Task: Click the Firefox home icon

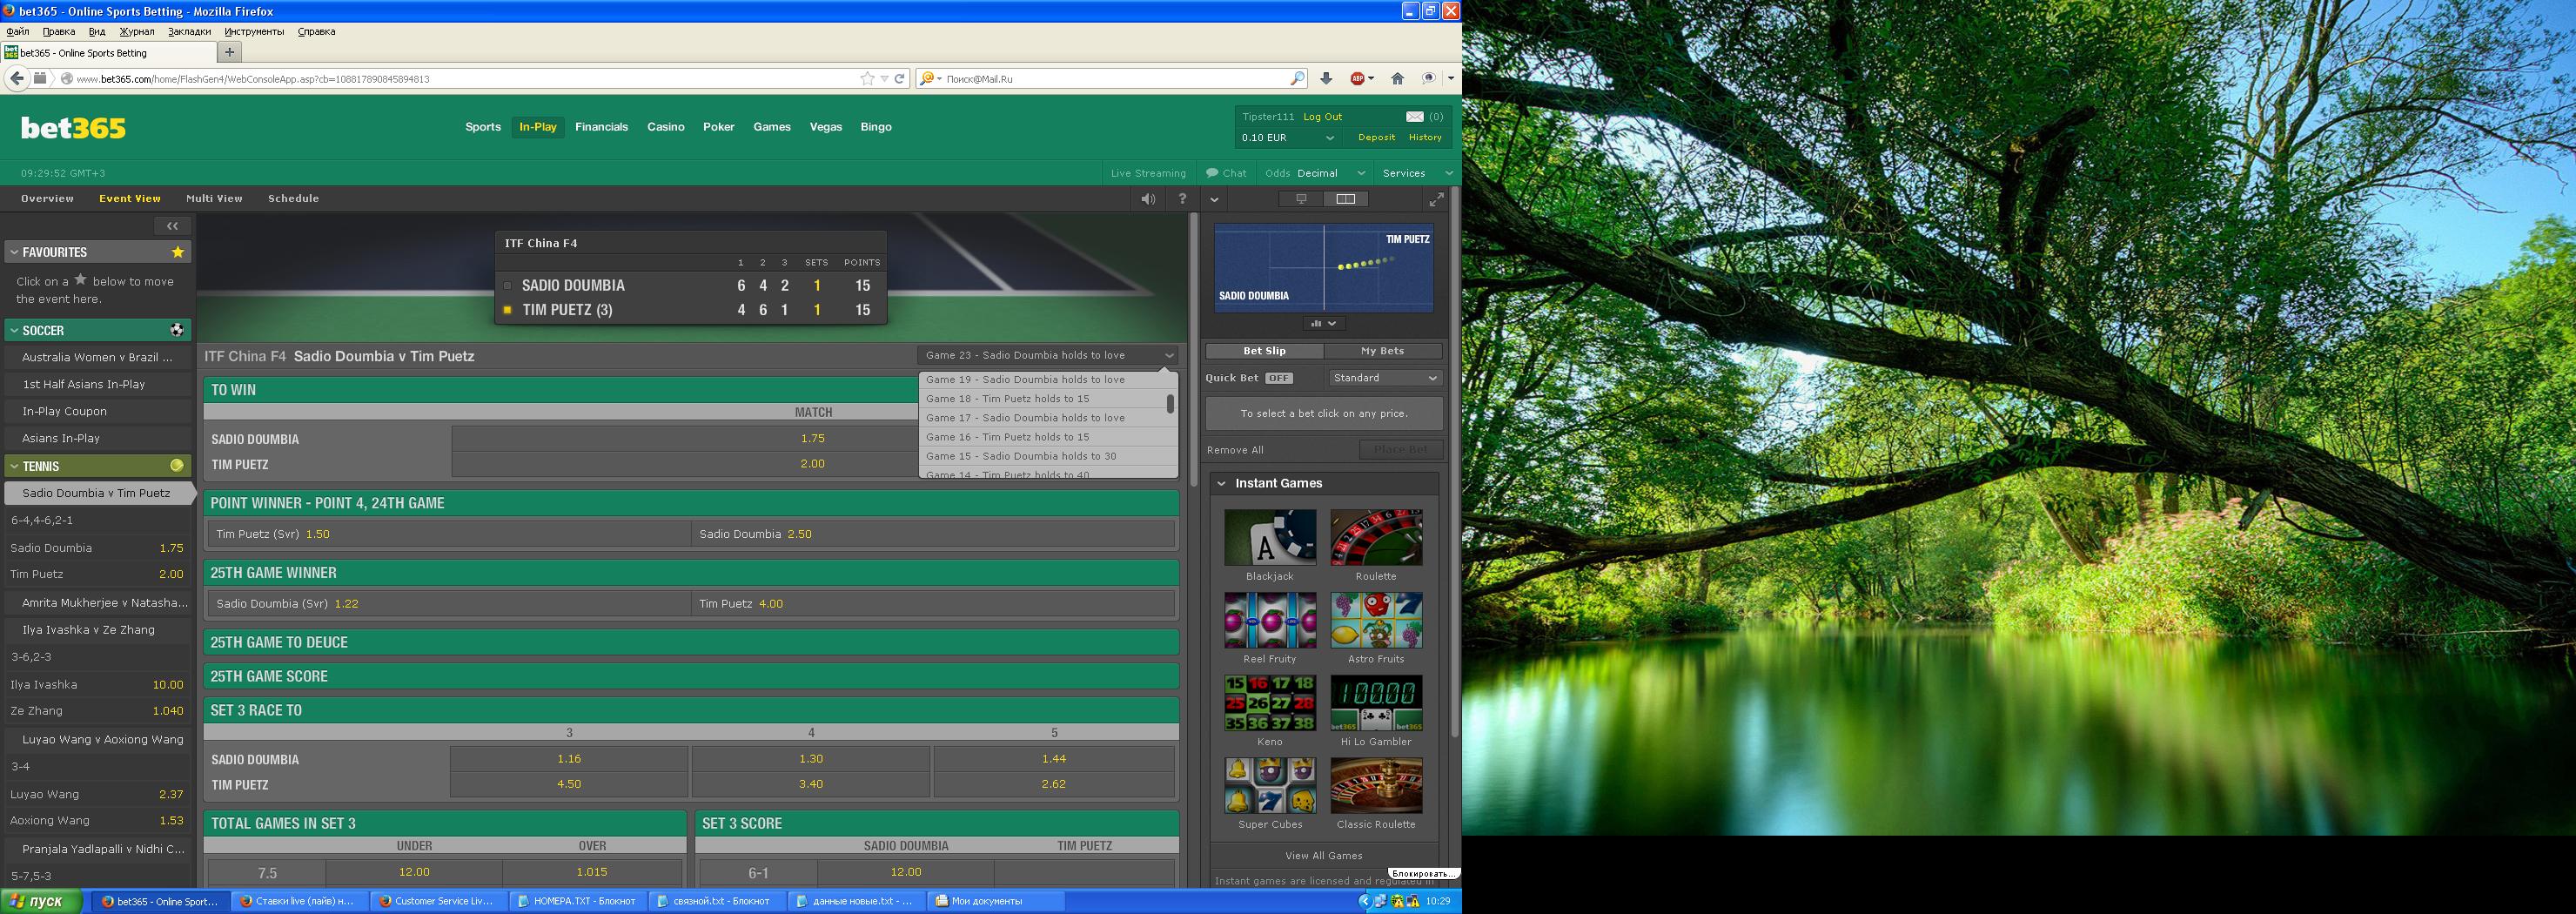Action: pos(1397,79)
